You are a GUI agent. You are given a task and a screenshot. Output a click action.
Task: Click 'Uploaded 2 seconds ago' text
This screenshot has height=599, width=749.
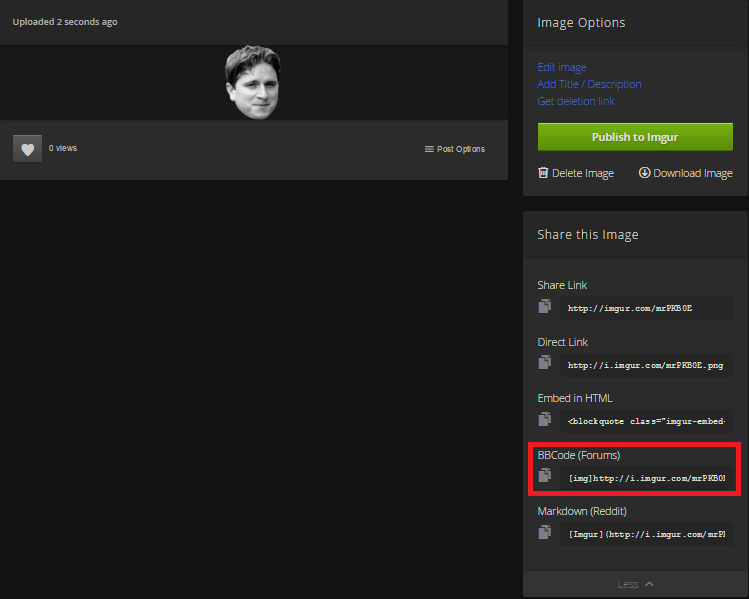(x=65, y=22)
